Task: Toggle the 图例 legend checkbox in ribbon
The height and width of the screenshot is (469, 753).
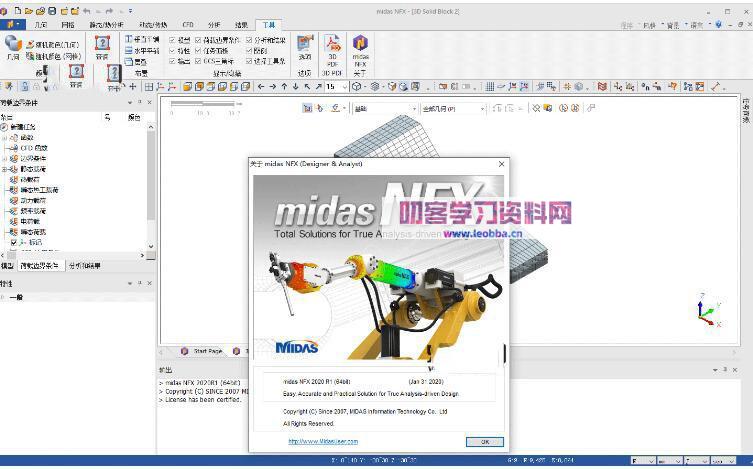Action: click(x=249, y=50)
